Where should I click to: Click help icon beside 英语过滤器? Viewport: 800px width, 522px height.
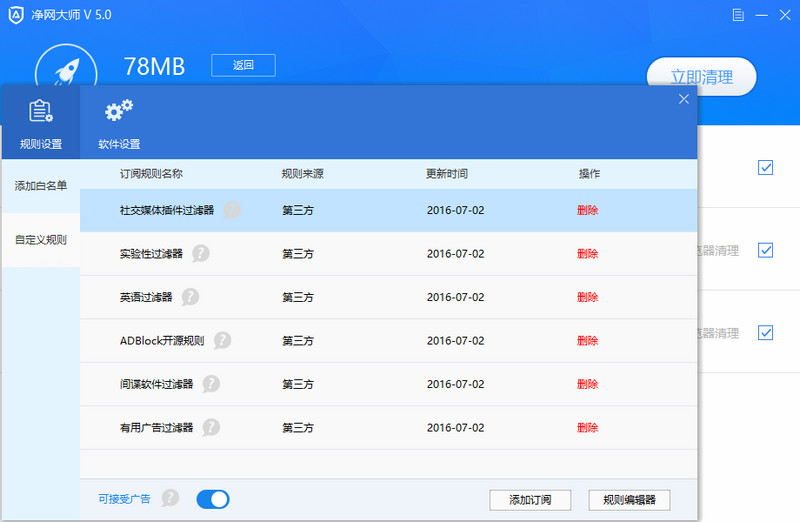(x=190, y=297)
